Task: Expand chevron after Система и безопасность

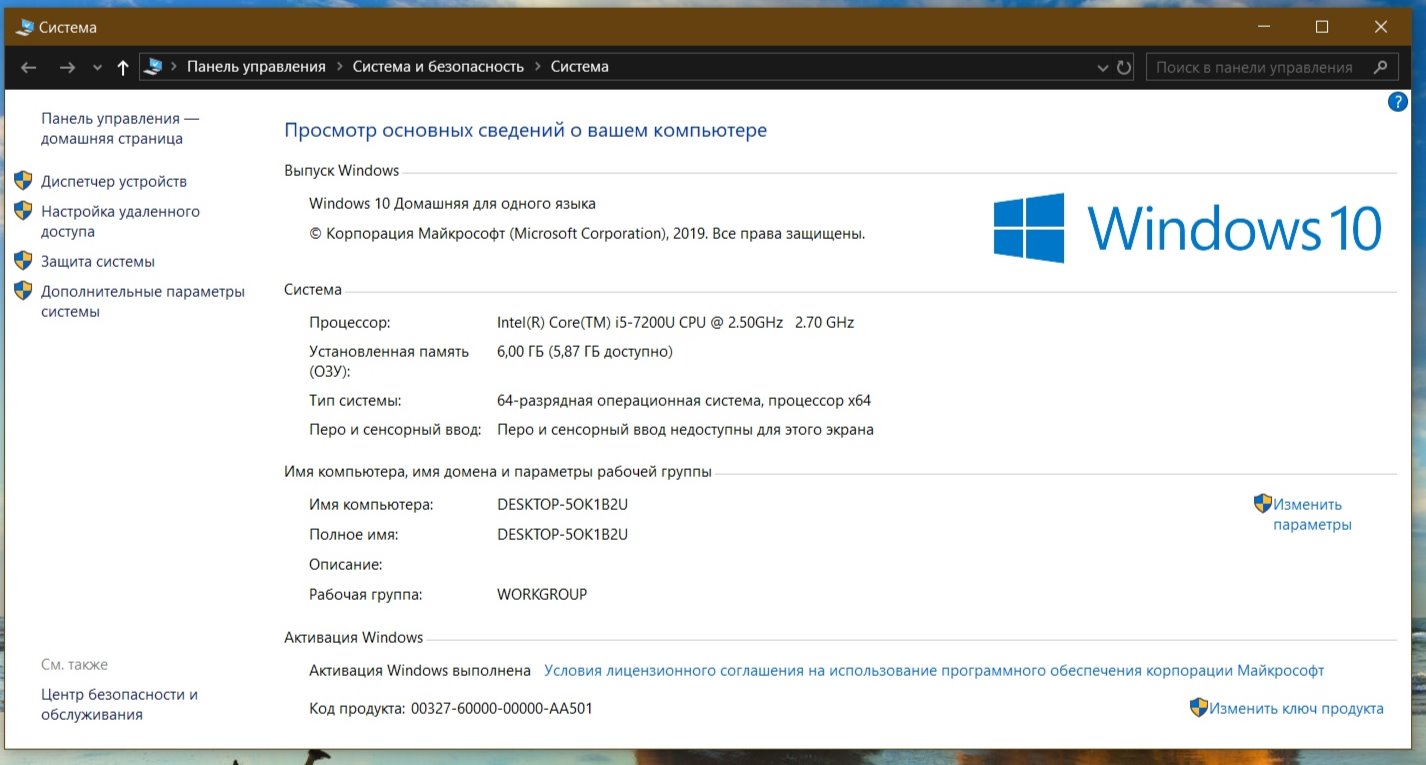Action: [x=538, y=67]
